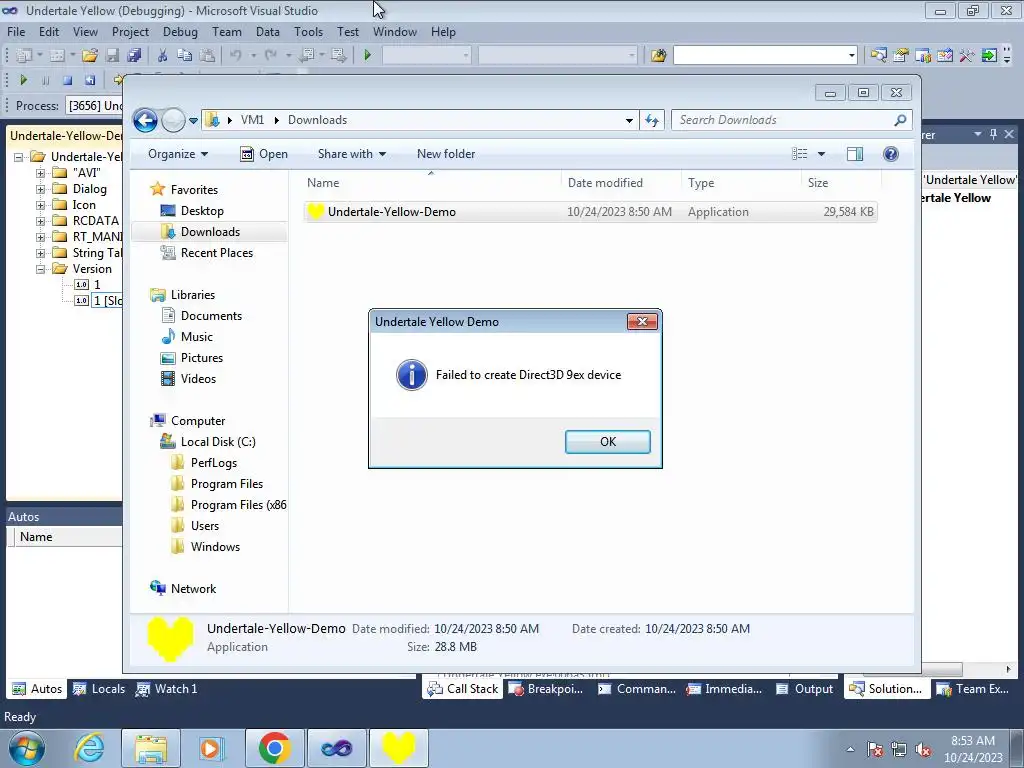Open the Change your view dropdown arrow

click(822, 154)
